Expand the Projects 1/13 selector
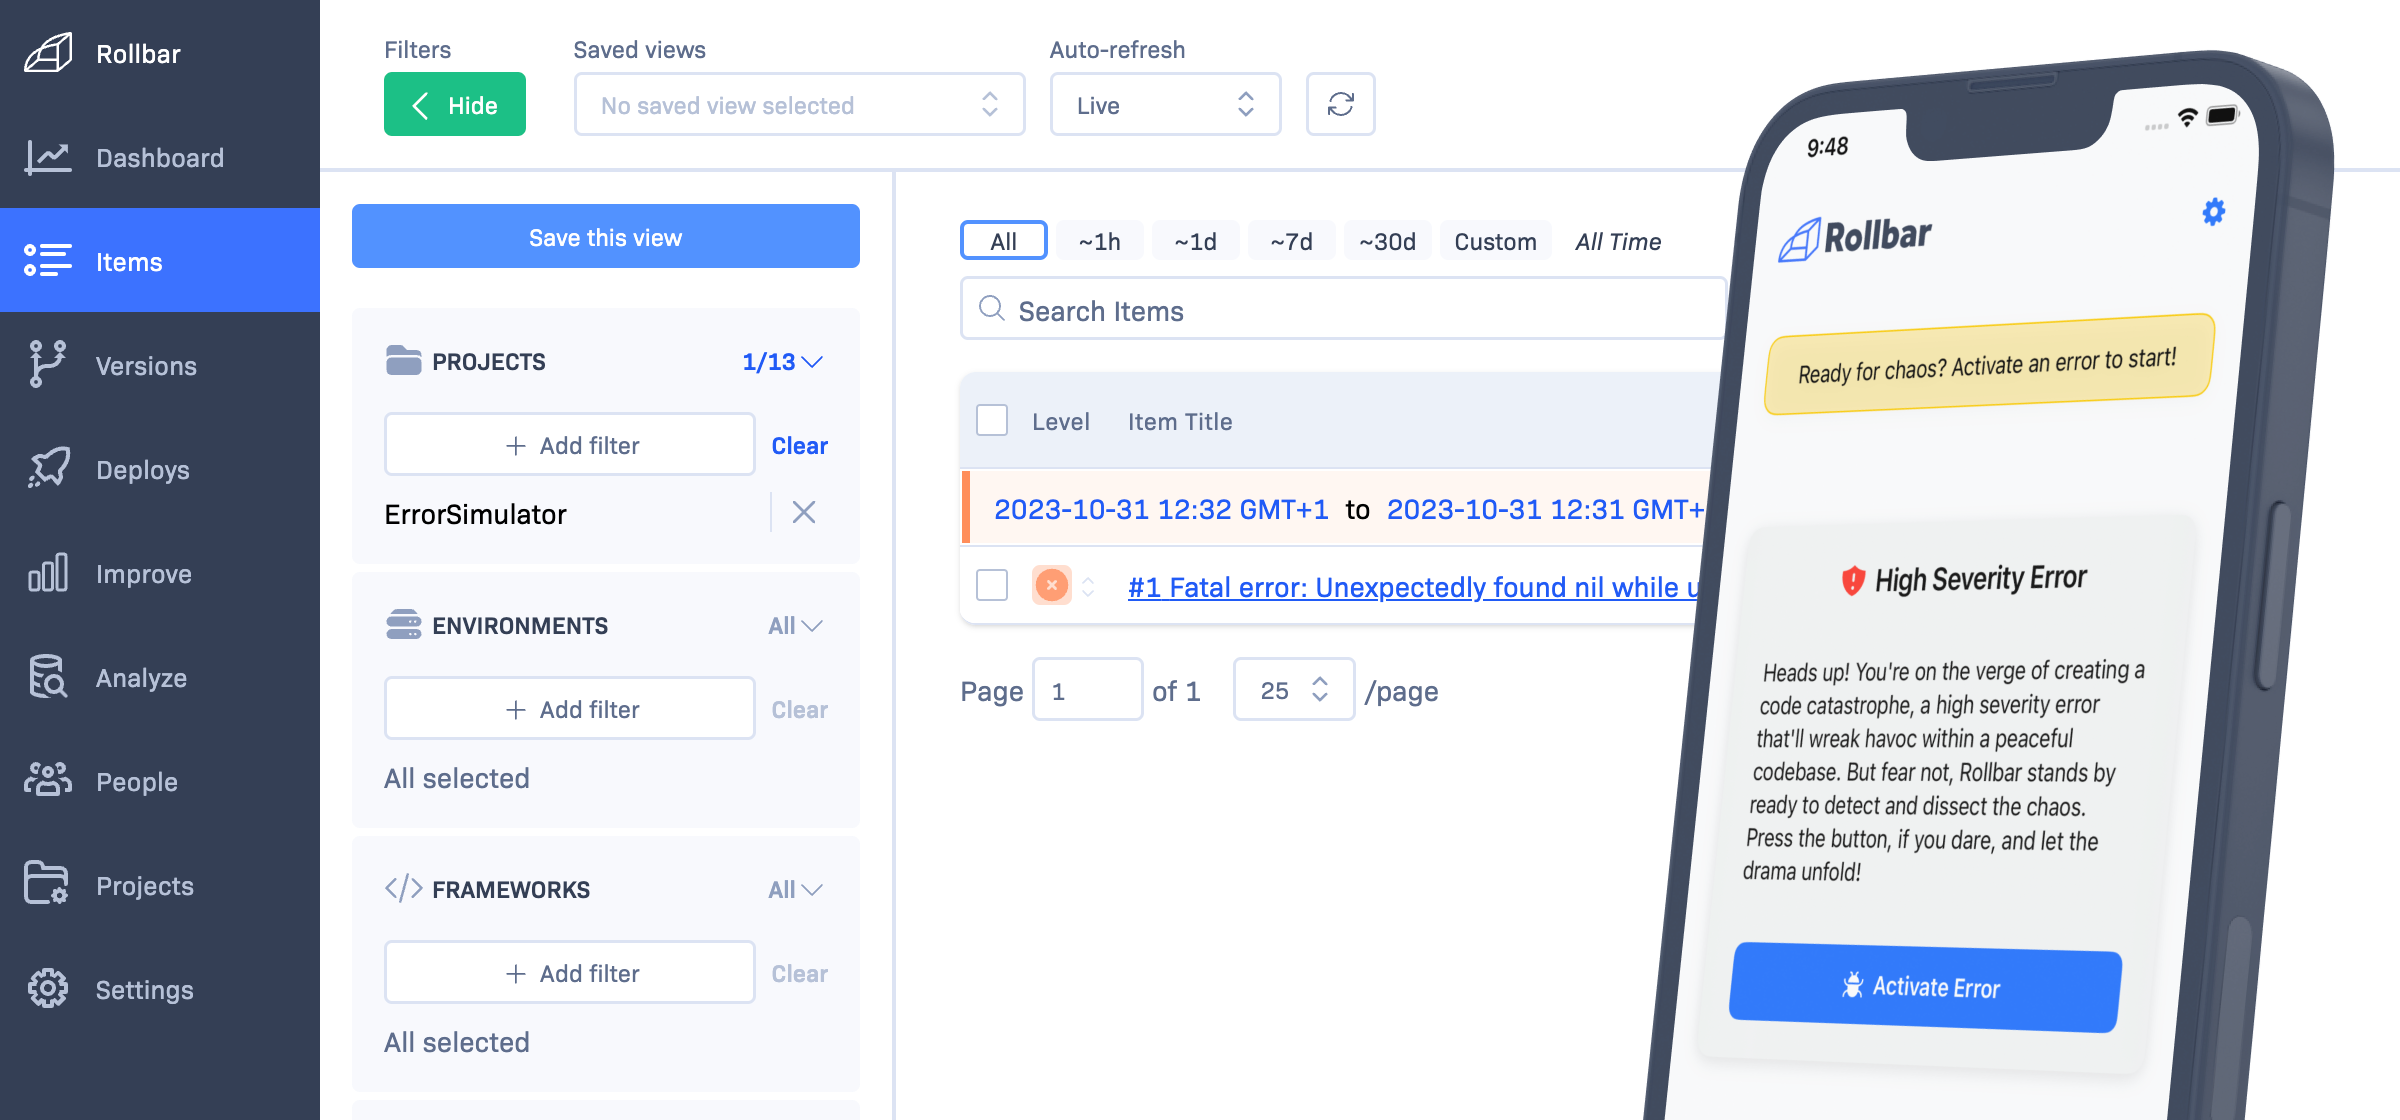 pos(782,361)
